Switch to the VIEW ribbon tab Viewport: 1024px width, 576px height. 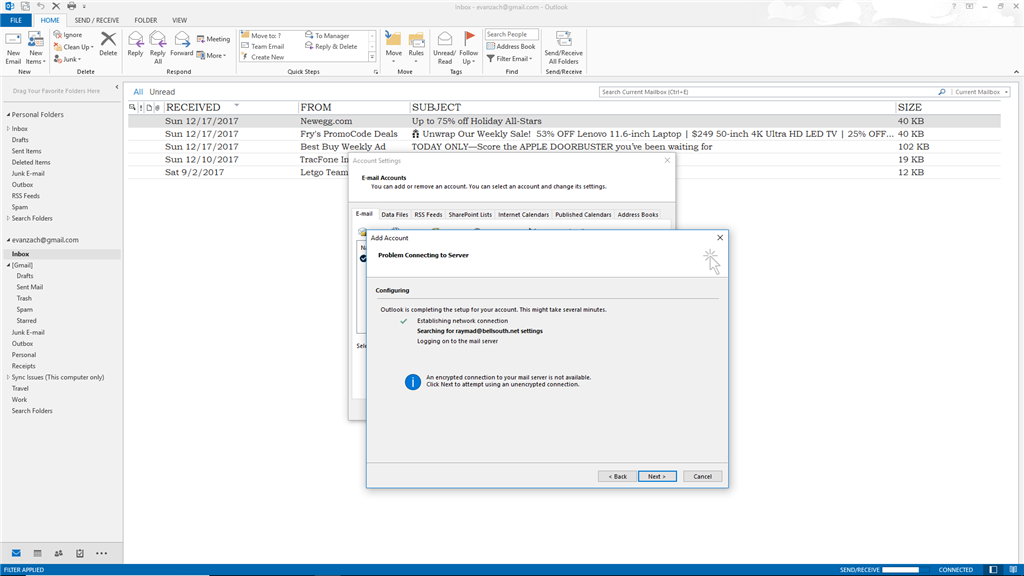[180, 20]
